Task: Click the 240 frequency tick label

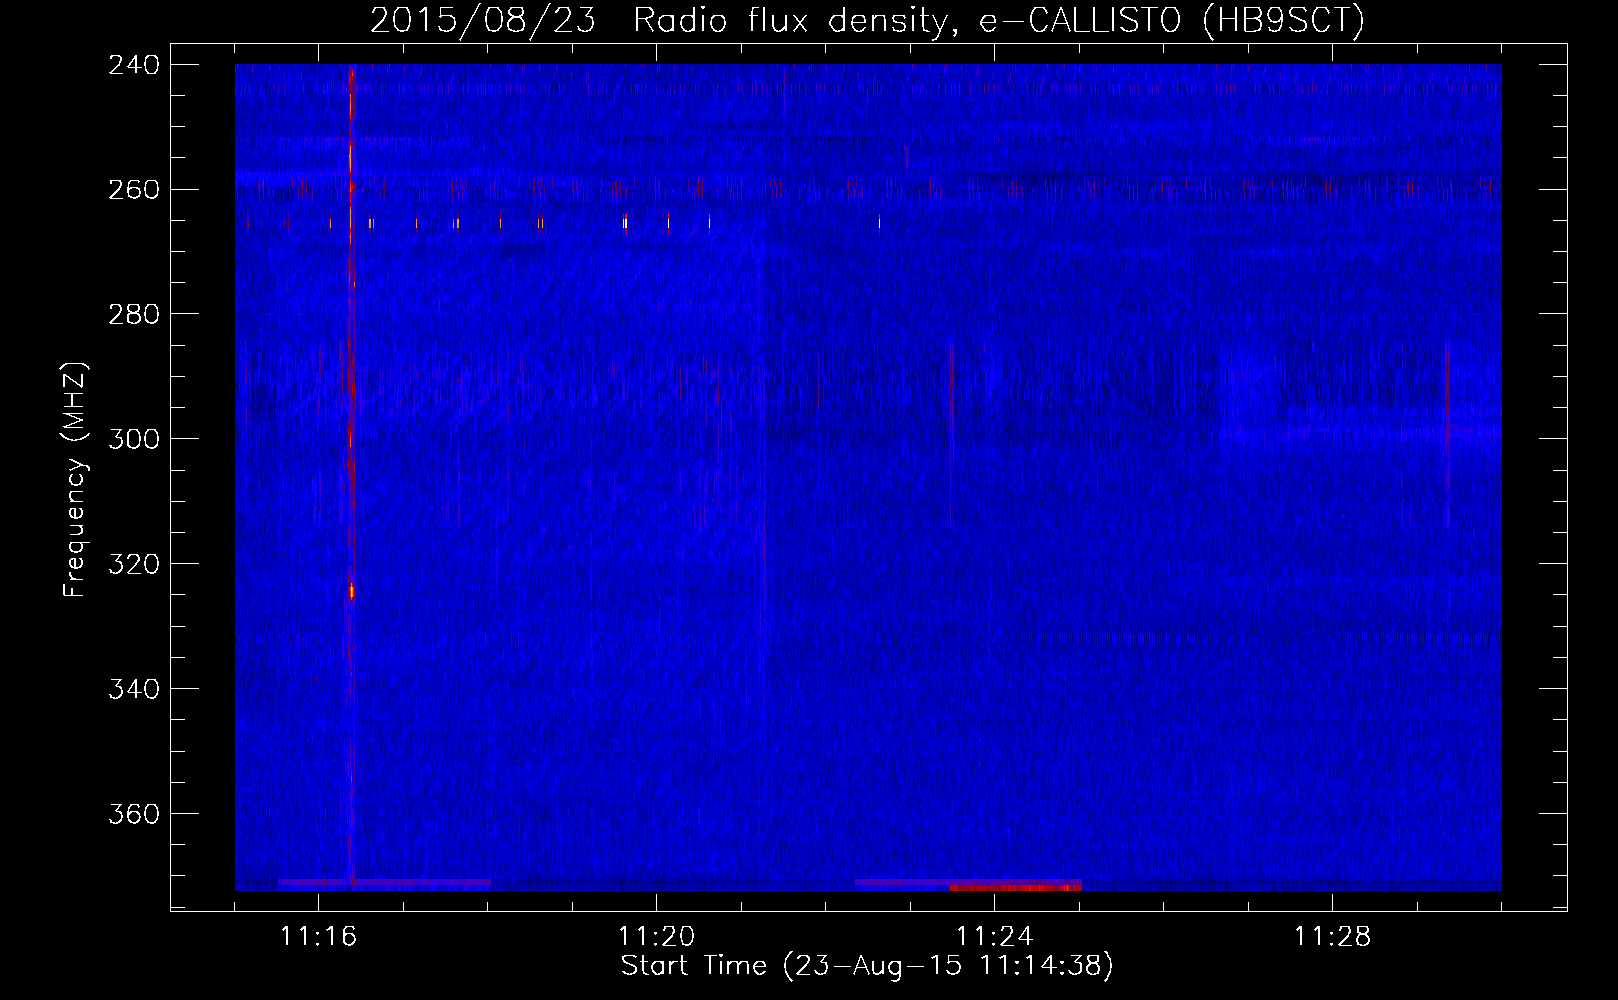Action: tap(134, 65)
